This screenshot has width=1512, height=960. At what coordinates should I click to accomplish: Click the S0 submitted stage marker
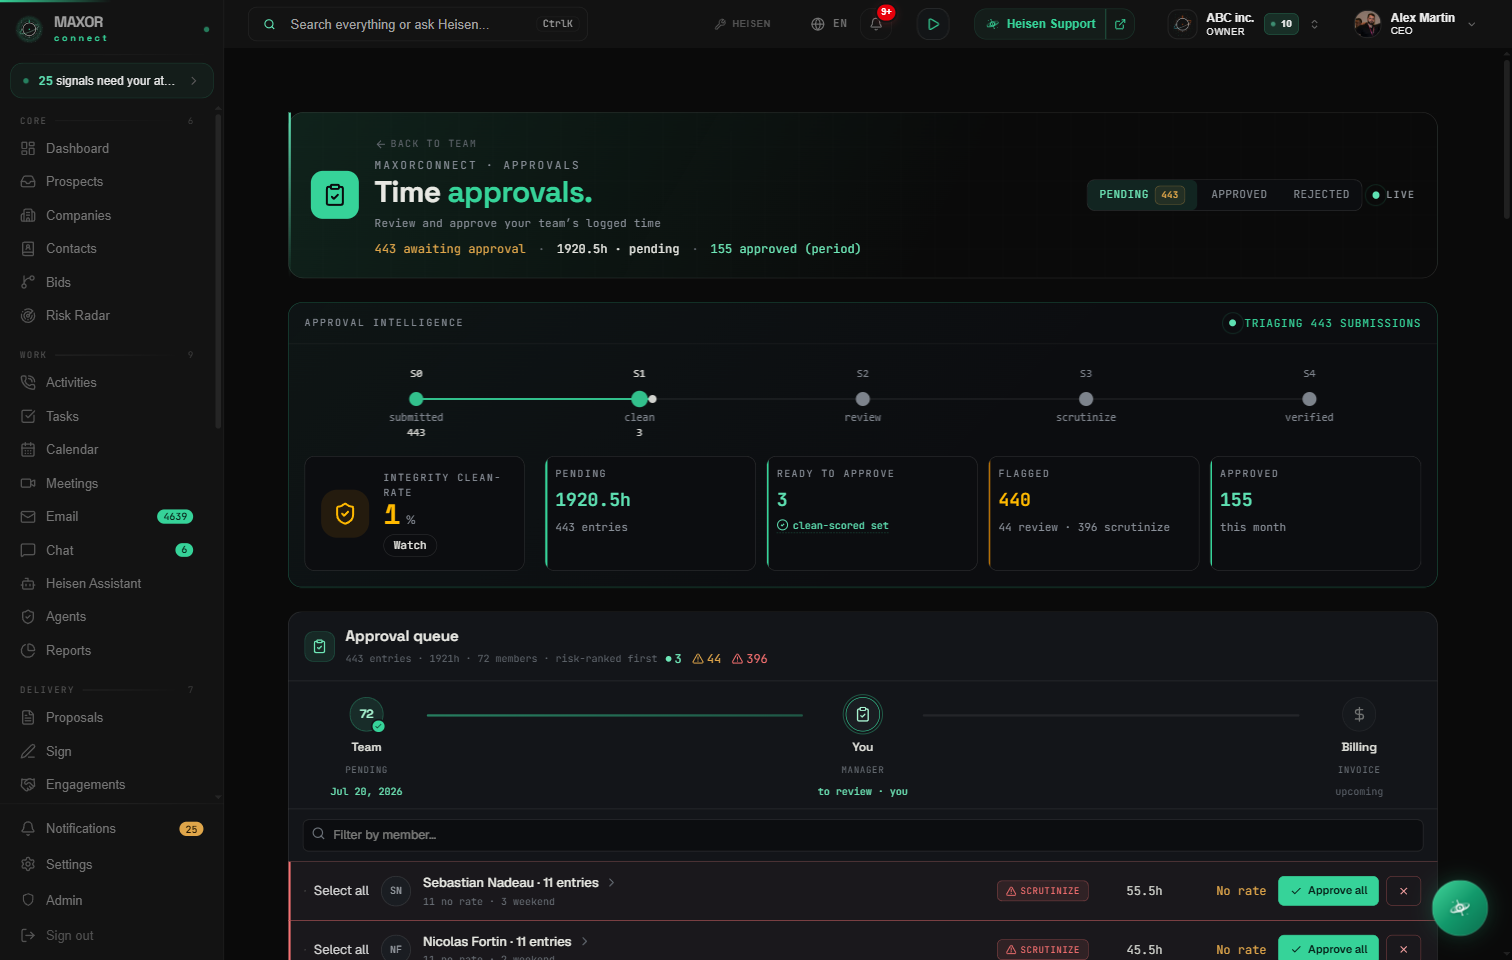(416, 399)
